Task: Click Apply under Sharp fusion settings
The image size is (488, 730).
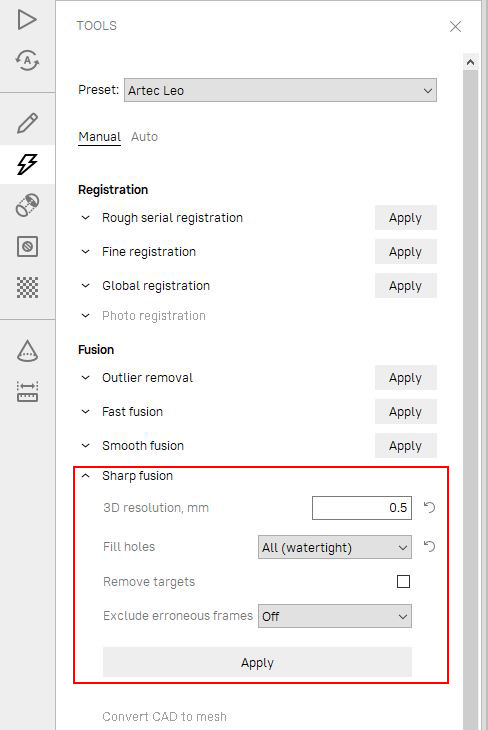Action: [257, 662]
